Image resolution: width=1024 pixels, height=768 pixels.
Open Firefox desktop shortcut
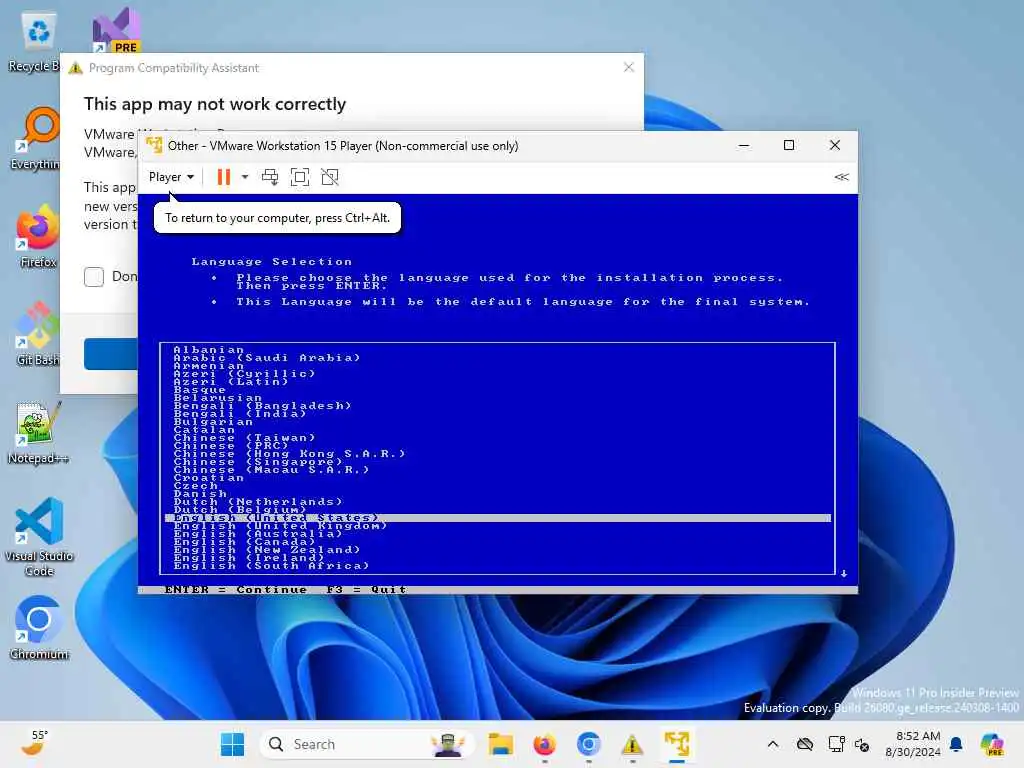[x=37, y=236]
